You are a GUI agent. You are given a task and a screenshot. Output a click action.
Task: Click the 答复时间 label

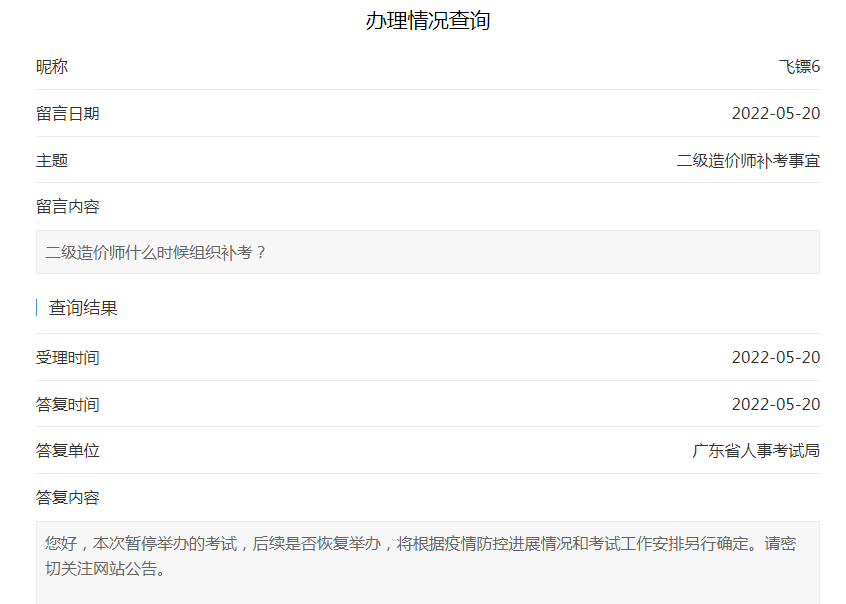pos(67,404)
